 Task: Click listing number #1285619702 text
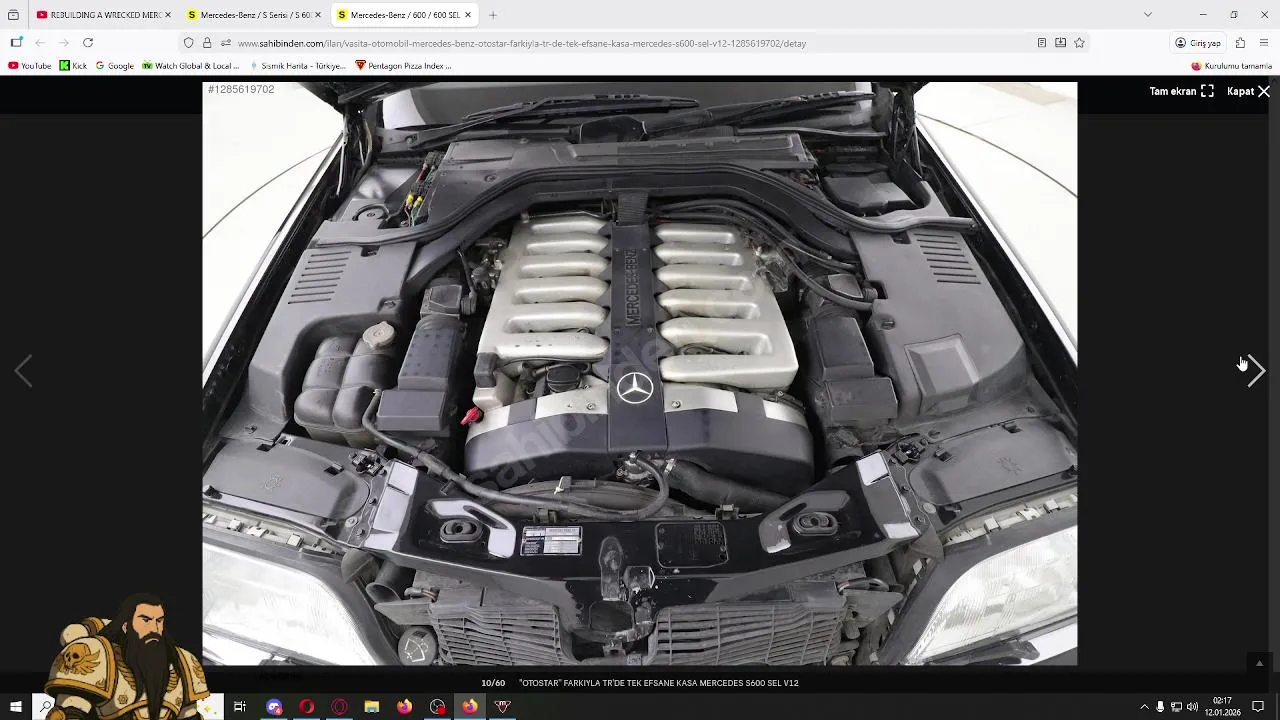tap(241, 89)
